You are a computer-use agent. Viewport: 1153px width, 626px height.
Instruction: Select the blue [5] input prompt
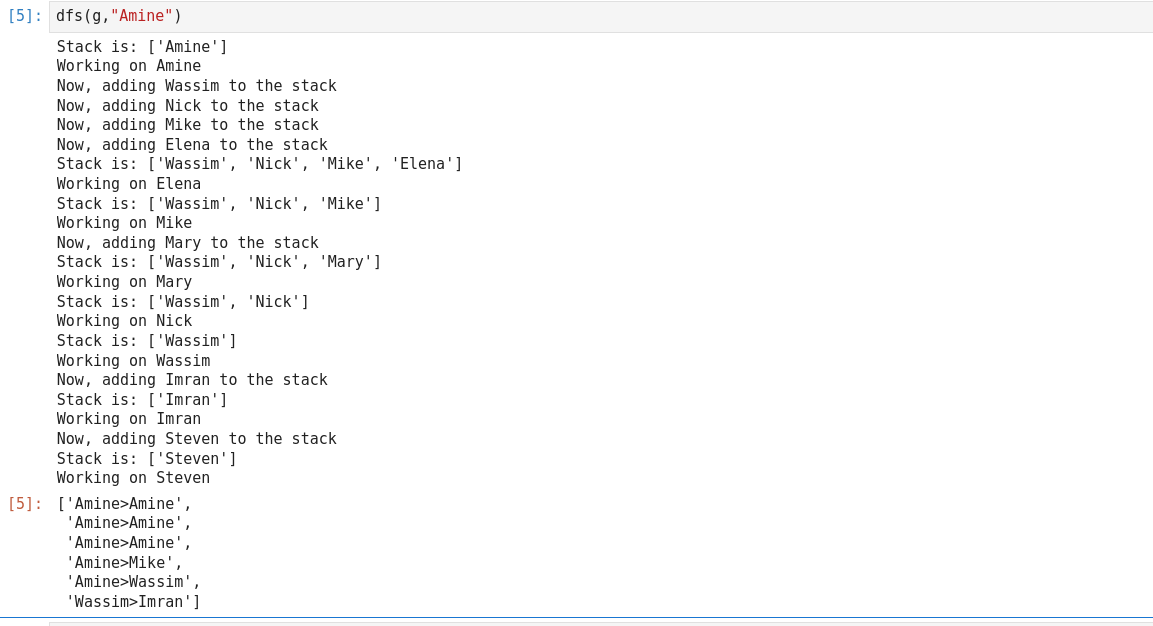point(25,16)
